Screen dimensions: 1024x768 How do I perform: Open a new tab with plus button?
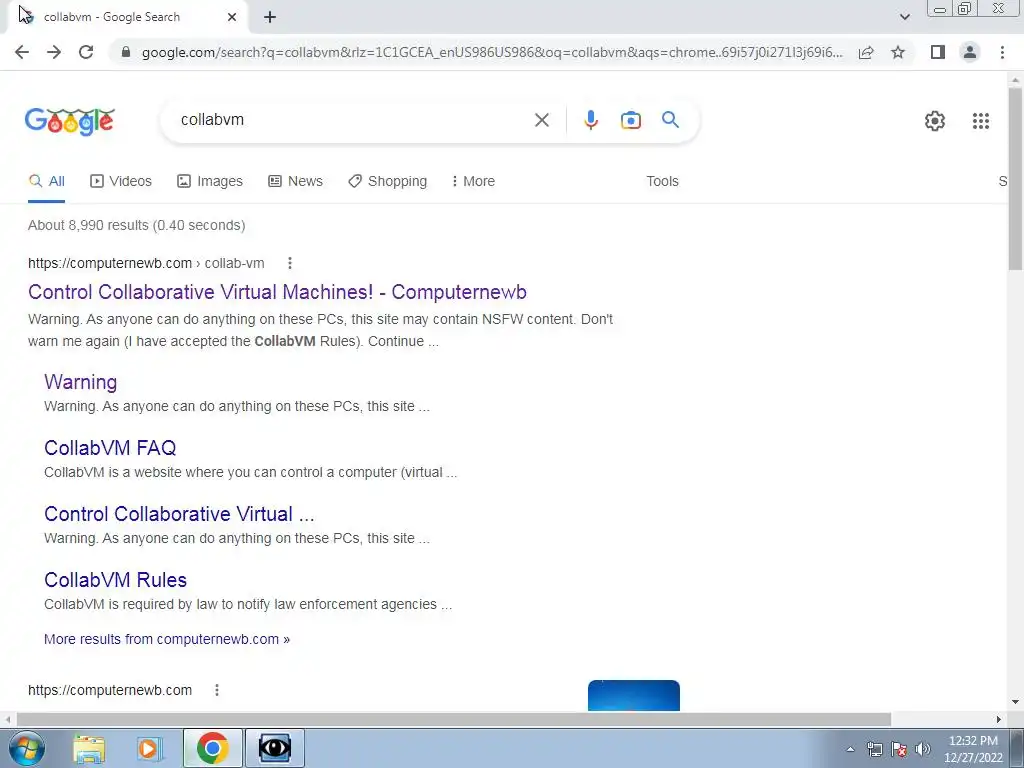270,17
